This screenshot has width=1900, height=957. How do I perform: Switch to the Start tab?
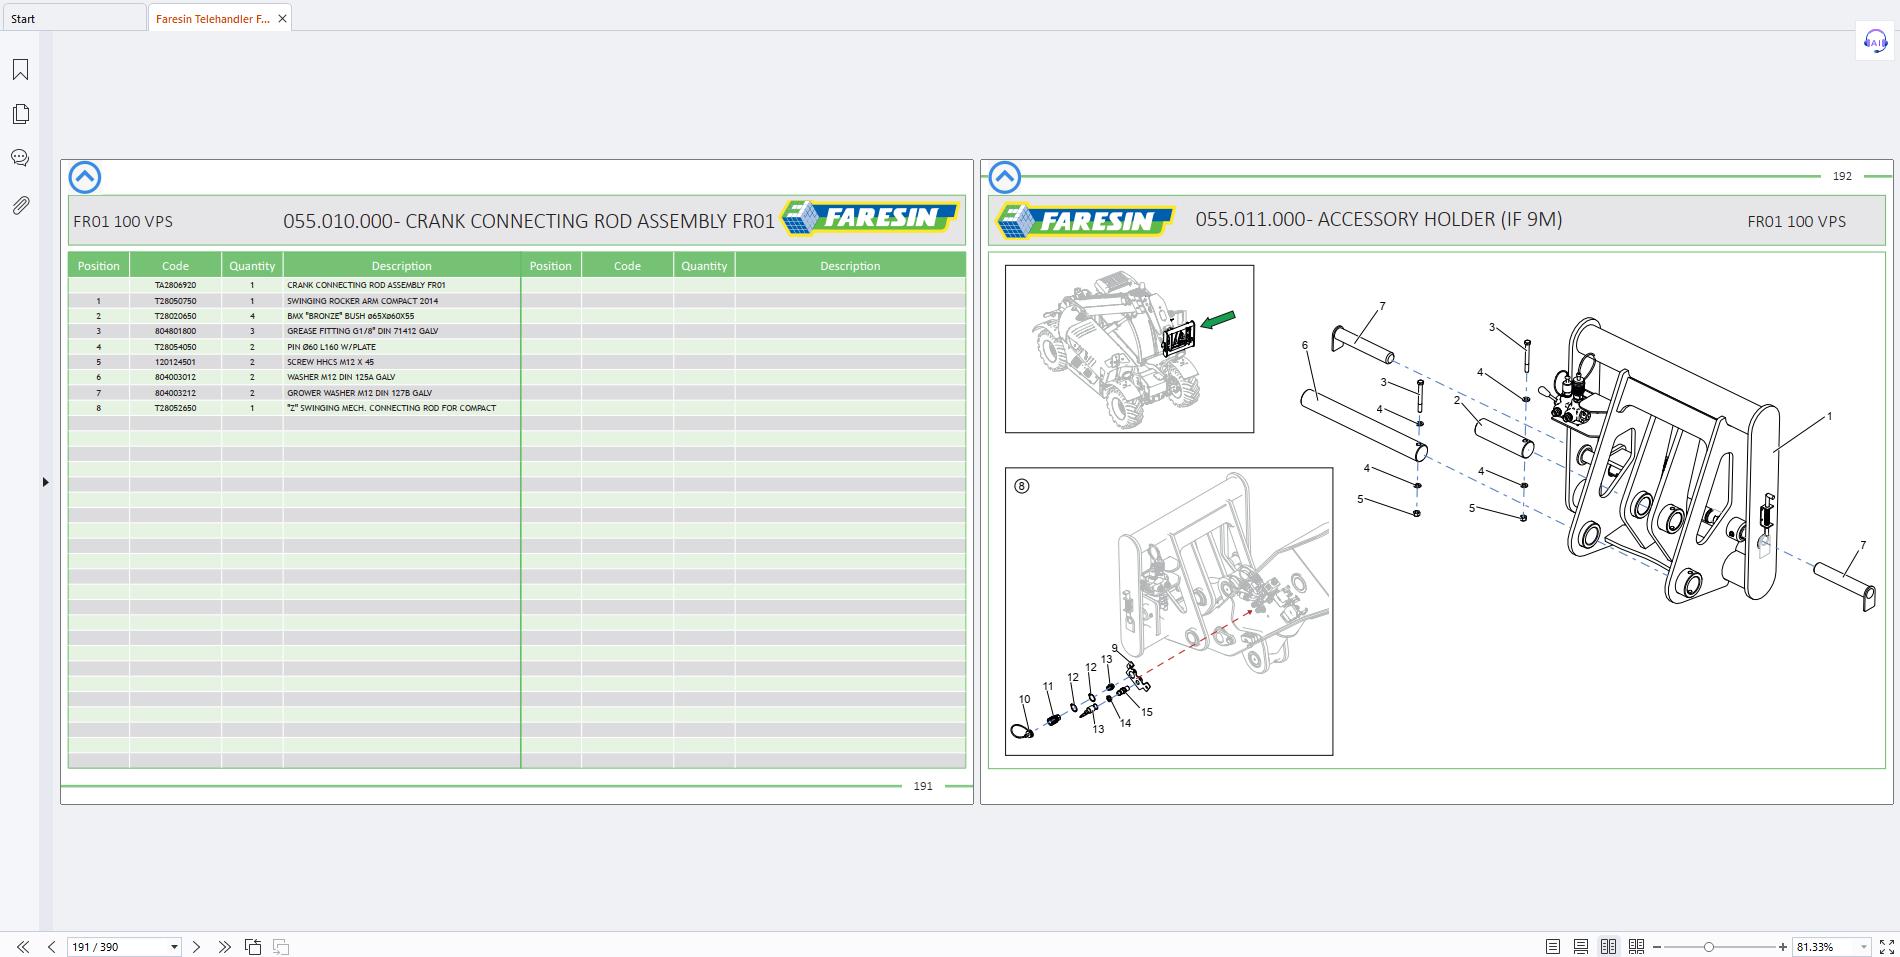[73, 18]
